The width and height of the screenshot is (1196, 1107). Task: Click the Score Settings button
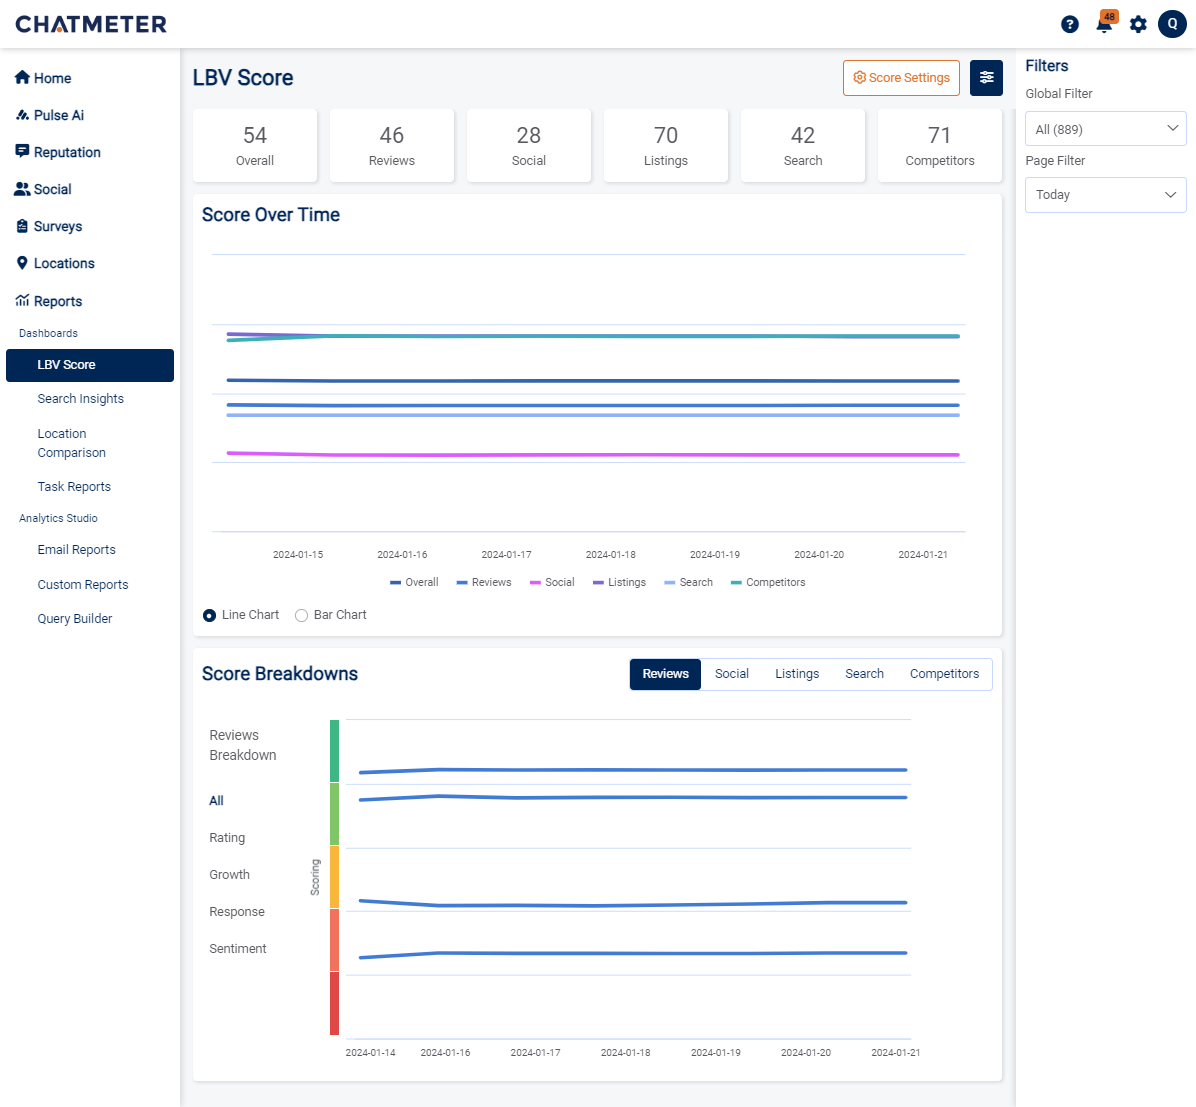click(x=901, y=78)
